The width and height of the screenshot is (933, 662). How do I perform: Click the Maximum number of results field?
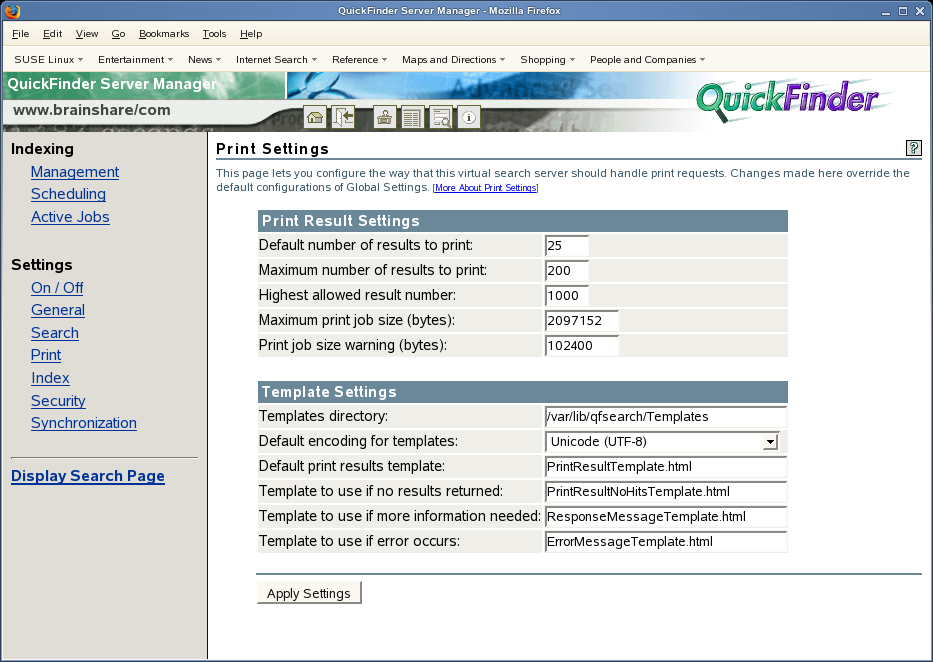(x=567, y=270)
